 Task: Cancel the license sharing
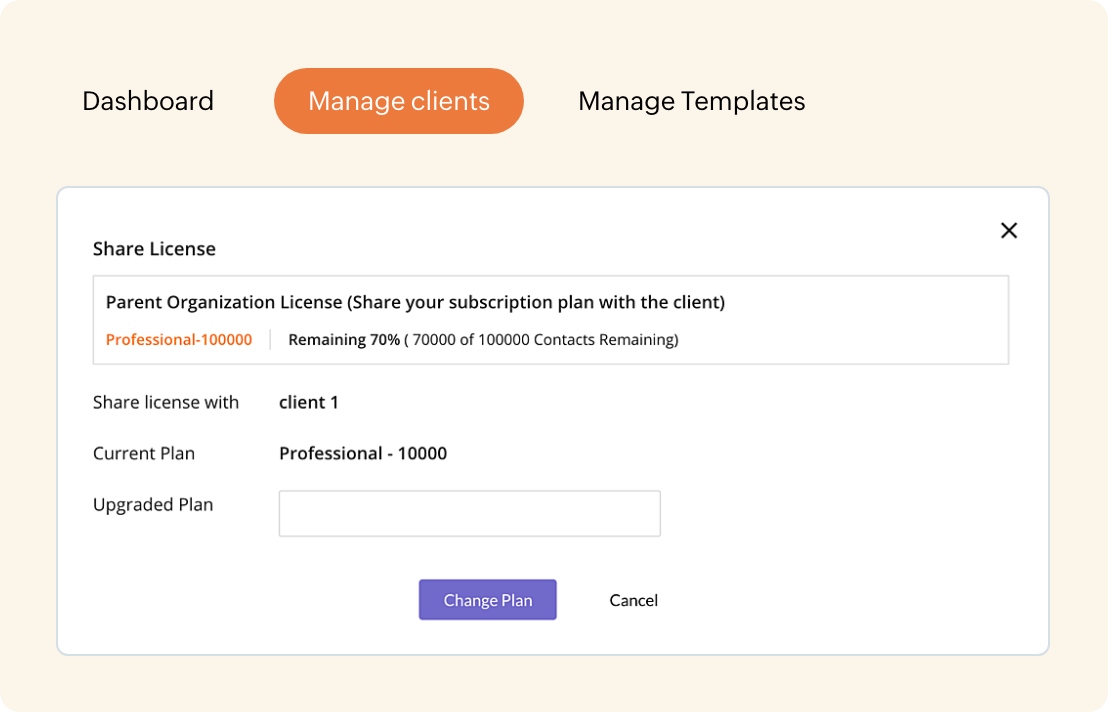[633, 600]
